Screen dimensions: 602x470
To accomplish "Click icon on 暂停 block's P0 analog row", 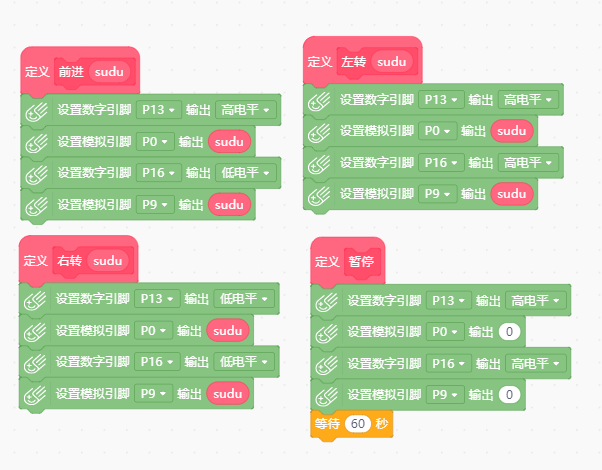I will tap(327, 333).
